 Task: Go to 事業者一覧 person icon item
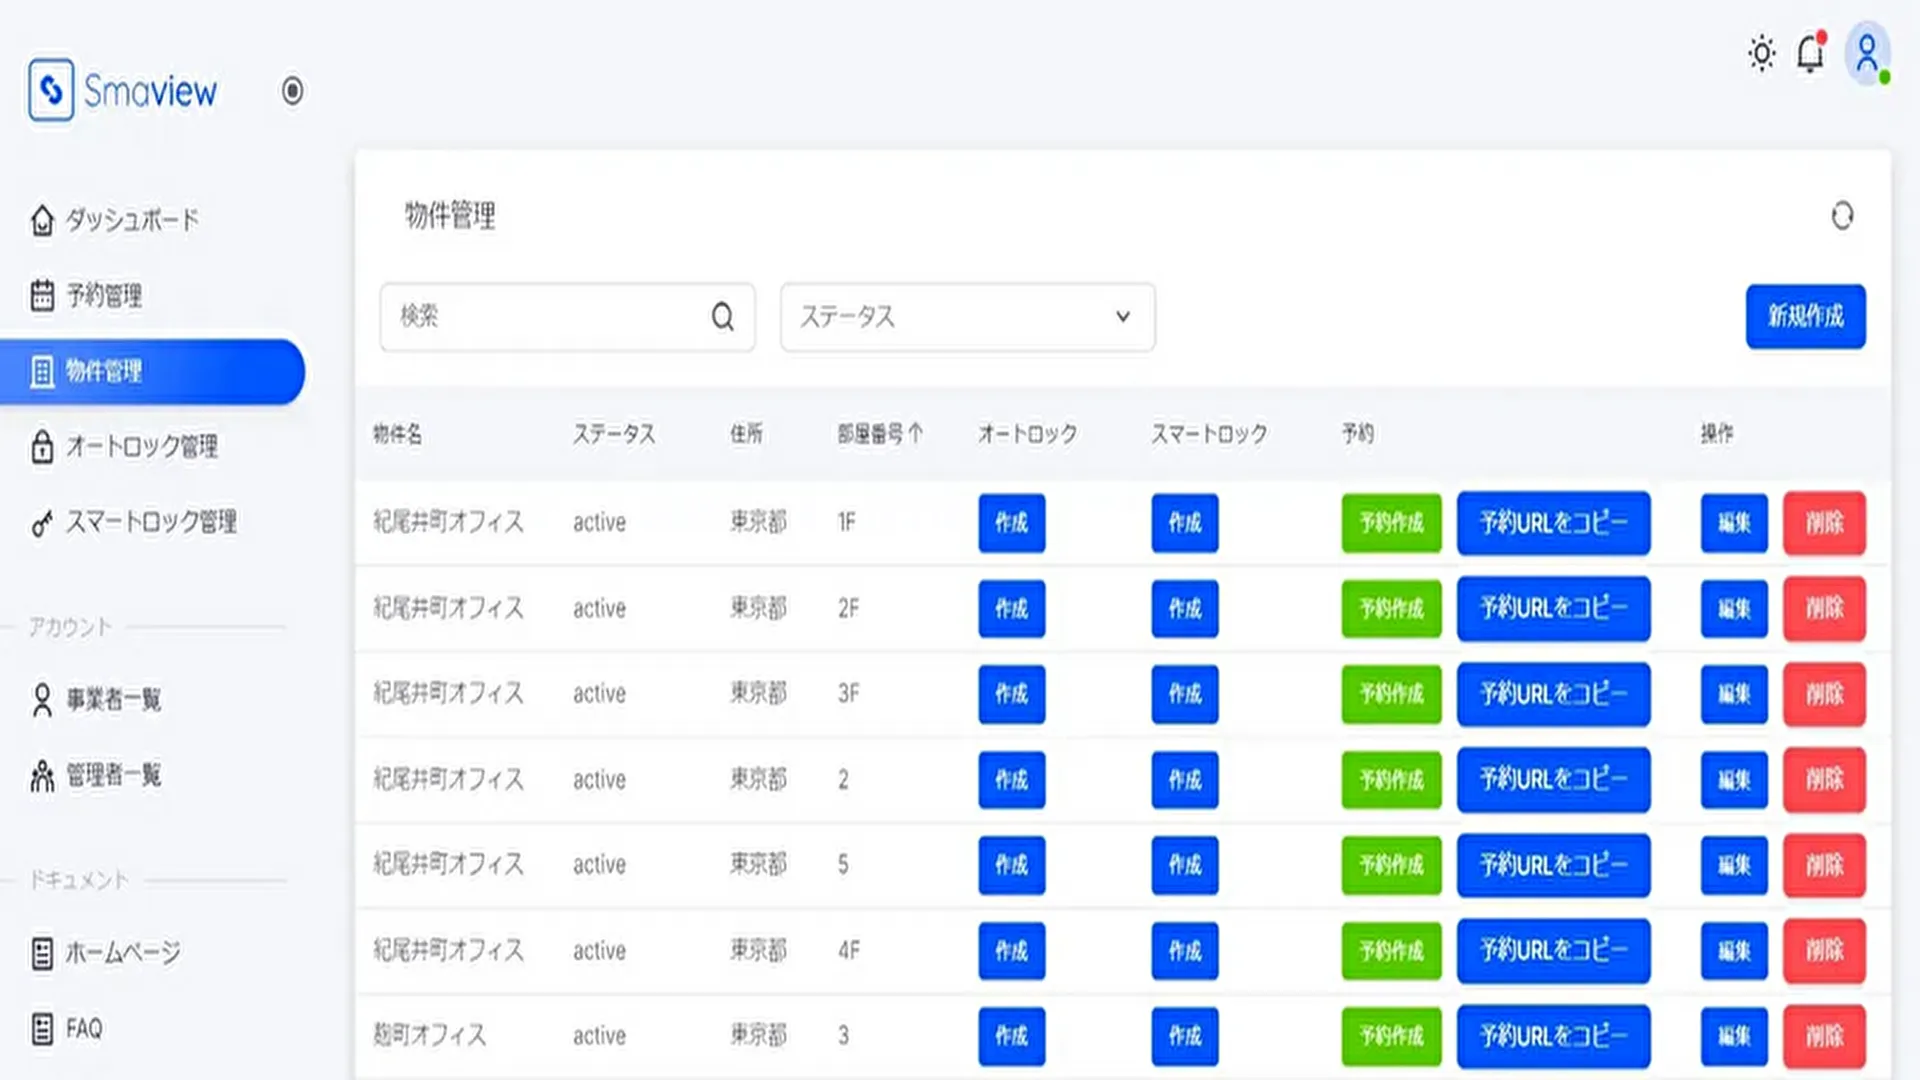click(x=112, y=700)
